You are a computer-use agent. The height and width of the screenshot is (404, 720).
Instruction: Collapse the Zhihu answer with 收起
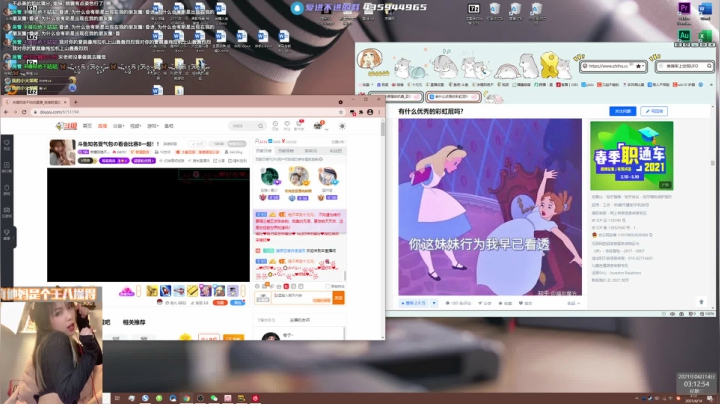[x=573, y=303]
